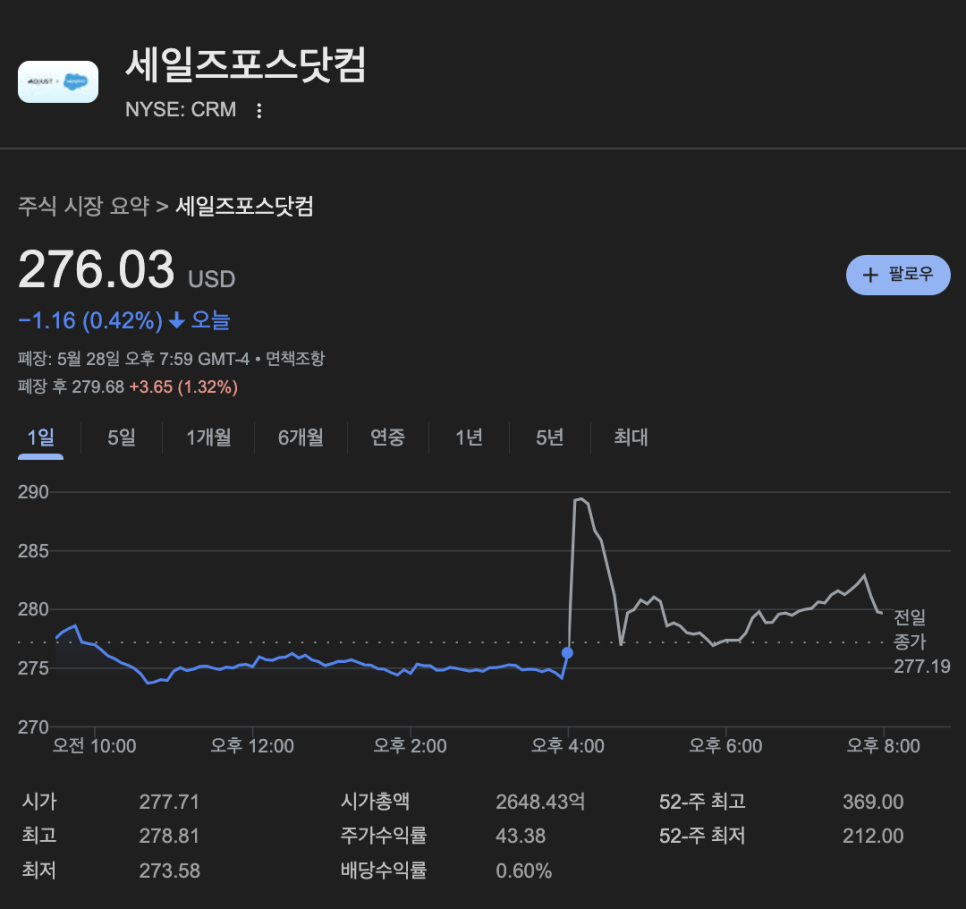Click the 오전 10:00 axis label

(94, 746)
